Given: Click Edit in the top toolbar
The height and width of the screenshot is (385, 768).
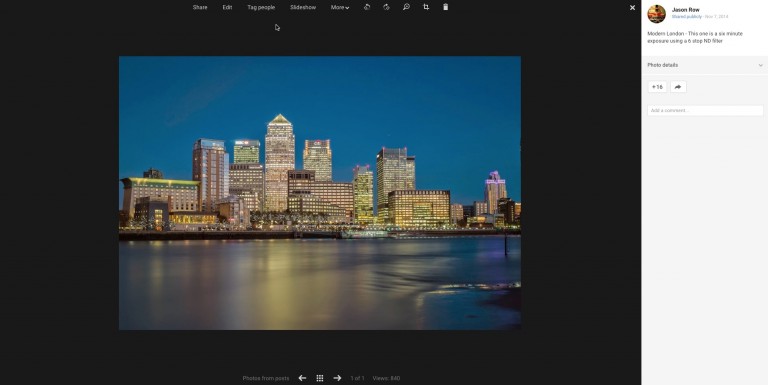Looking at the screenshot, I should point(227,7).
